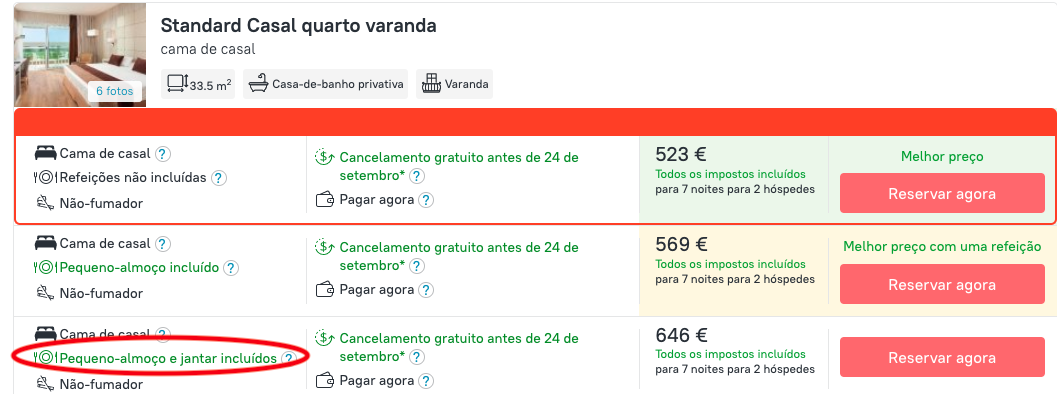This screenshot has height=394, width=1057.
Task: Click the Não-fumador icon in first offer
Action: (45, 202)
